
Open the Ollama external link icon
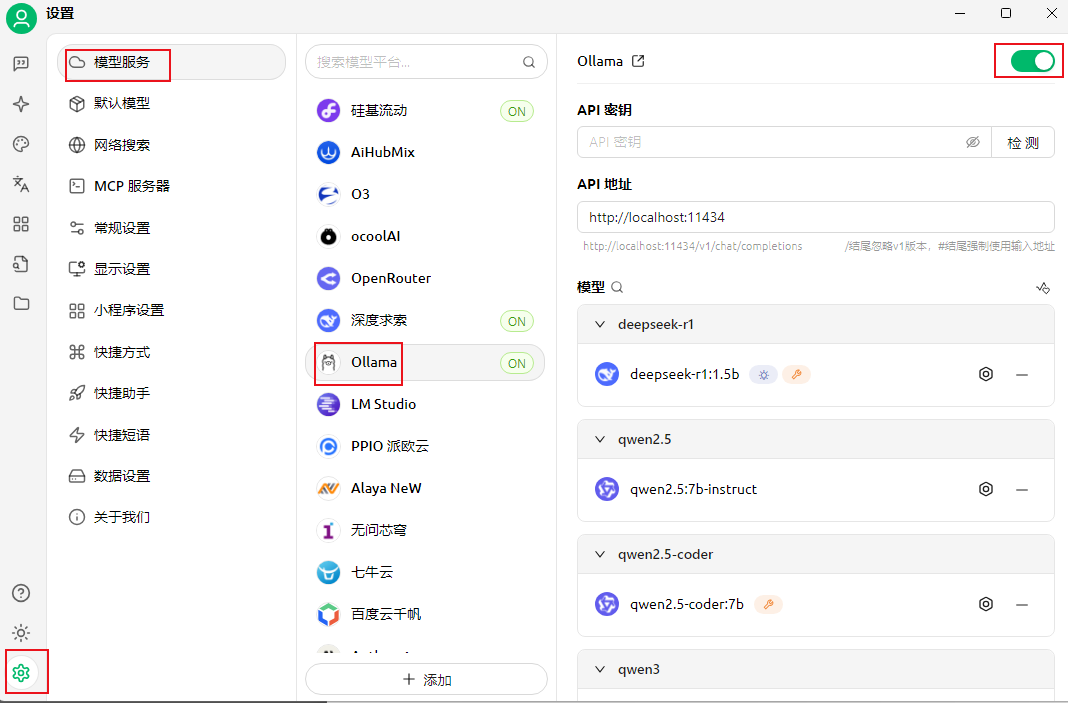coord(638,61)
